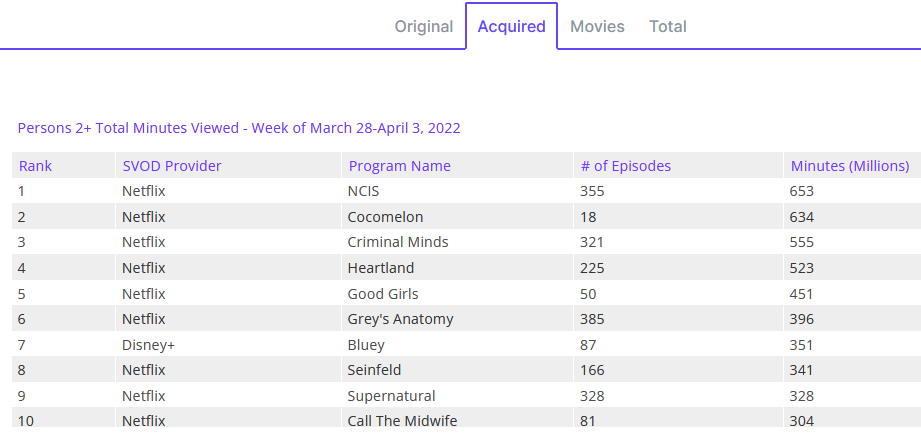Click the Program Name column header
This screenshot has width=921, height=436.
399,166
